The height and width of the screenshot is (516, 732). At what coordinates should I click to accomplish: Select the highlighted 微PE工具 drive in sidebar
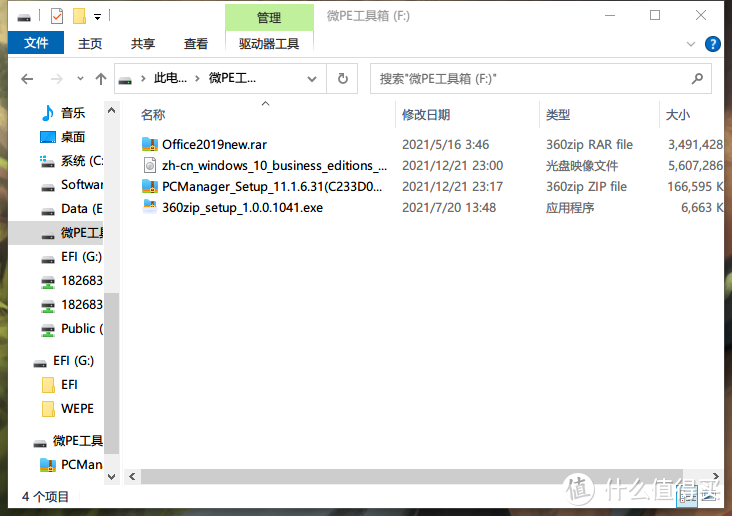pos(56,233)
